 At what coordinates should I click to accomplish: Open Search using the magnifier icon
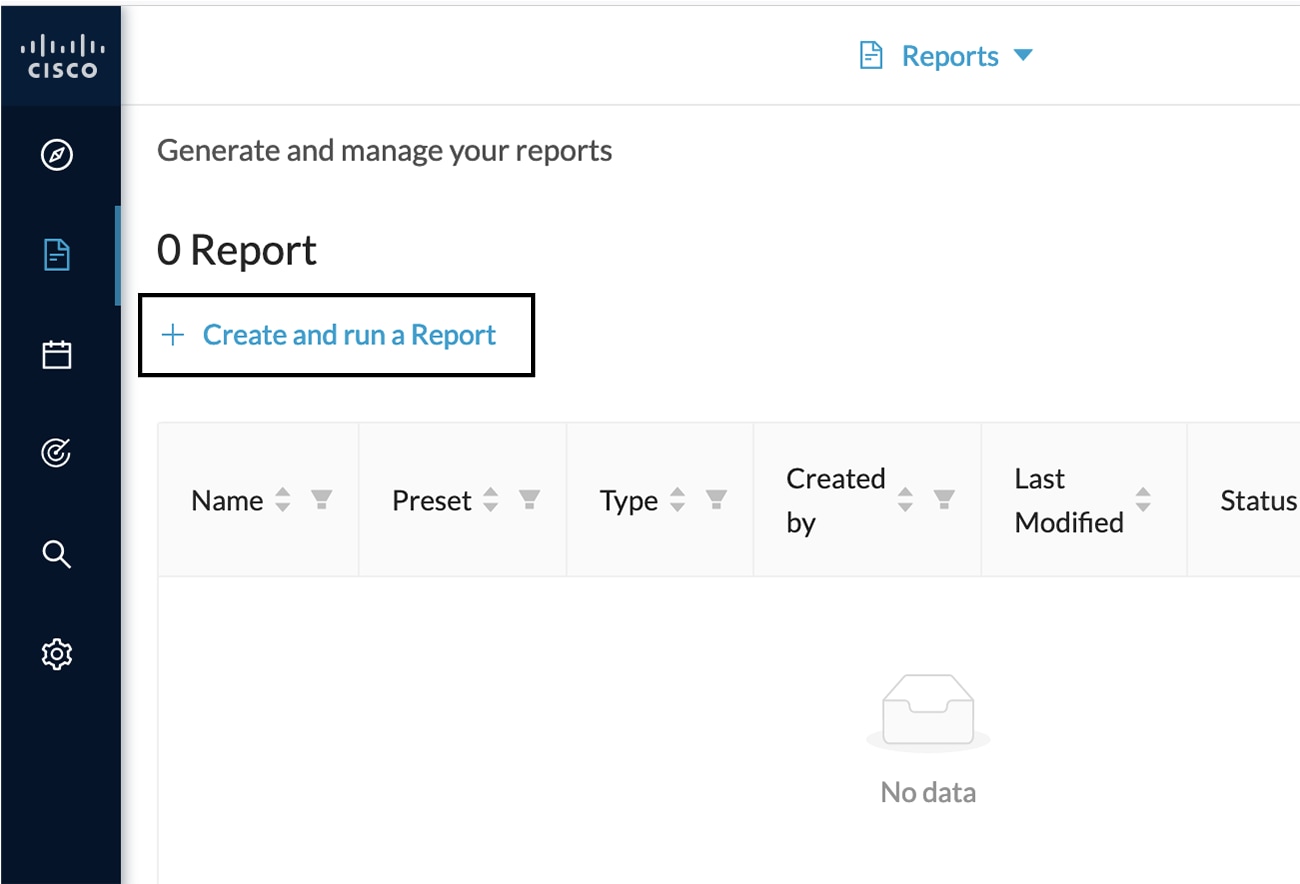click(58, 554)
